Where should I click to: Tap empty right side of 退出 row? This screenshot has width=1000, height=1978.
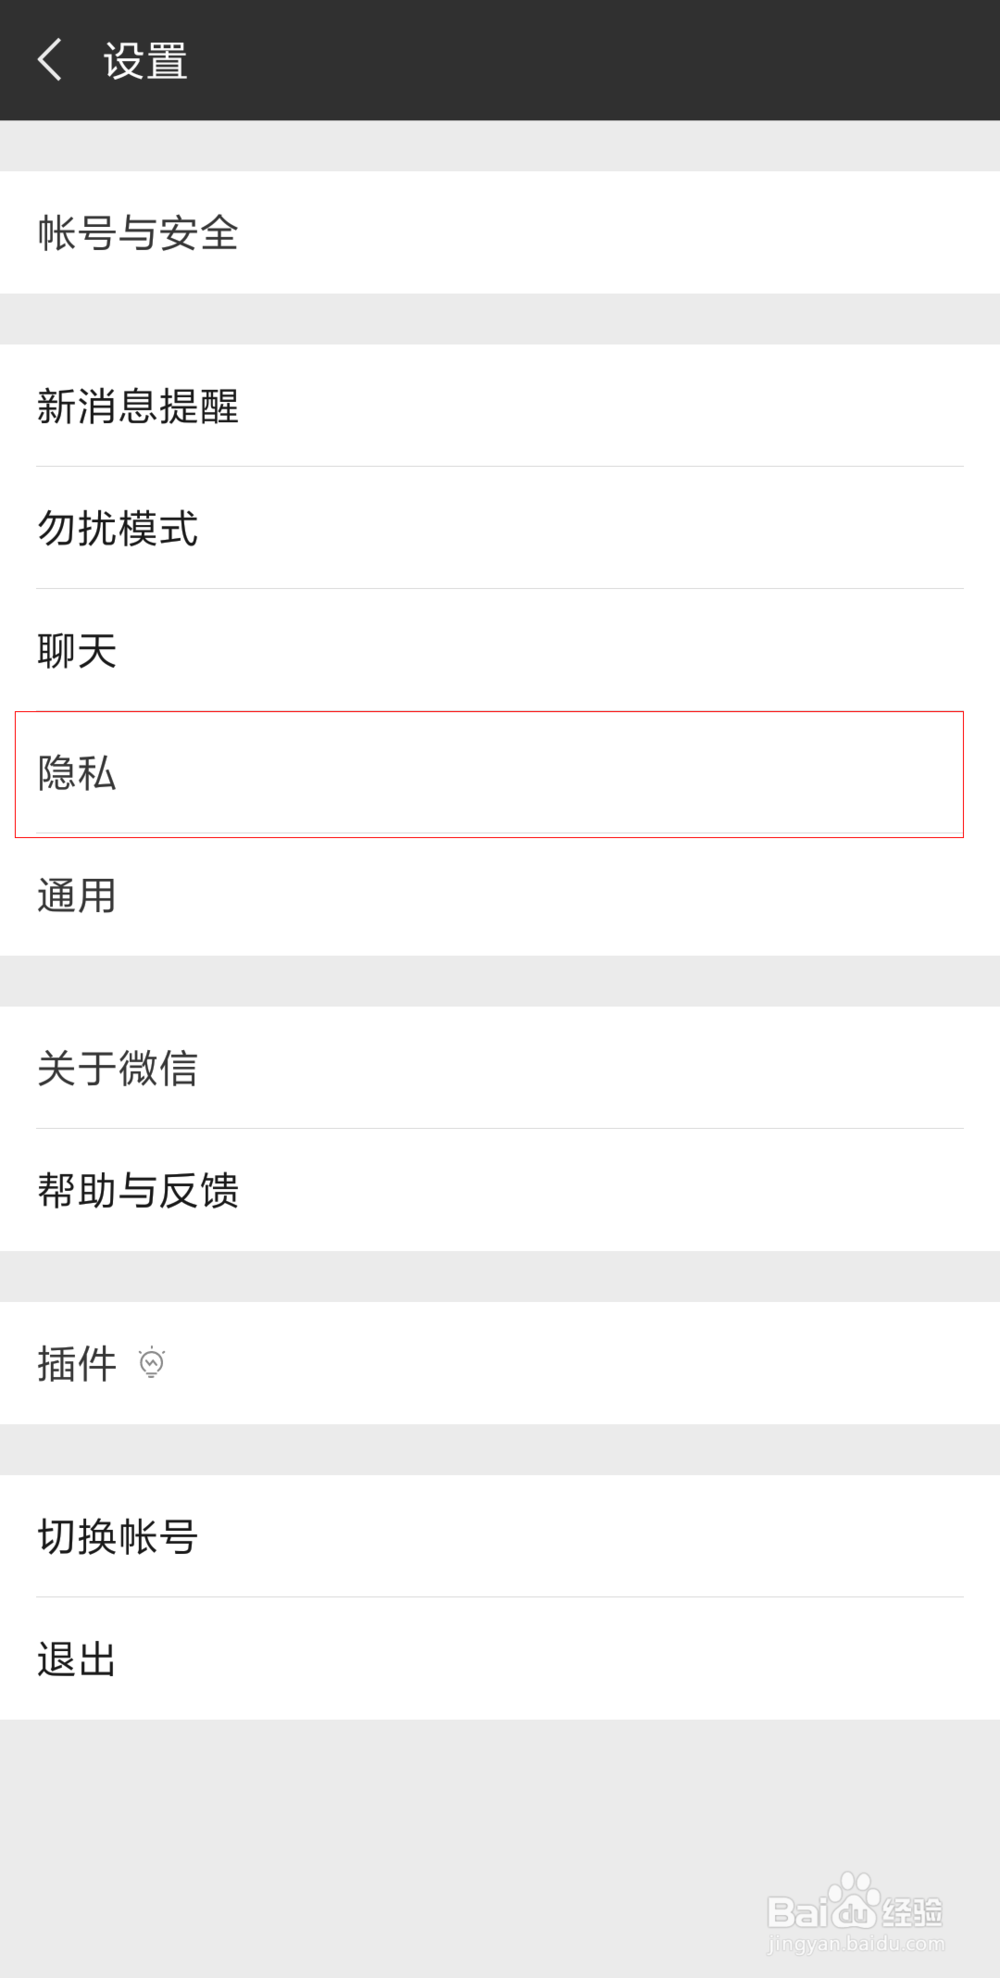coord(600,1659)
